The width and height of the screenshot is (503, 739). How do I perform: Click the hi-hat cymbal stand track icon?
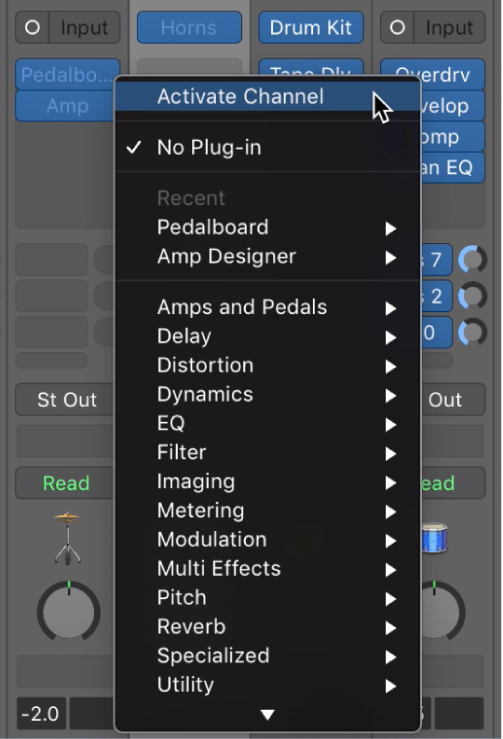pos(68,538)
